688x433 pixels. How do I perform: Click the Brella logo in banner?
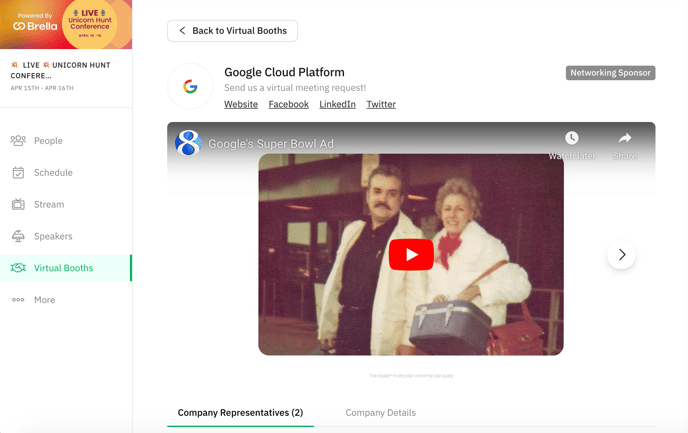tap(35, 26)
